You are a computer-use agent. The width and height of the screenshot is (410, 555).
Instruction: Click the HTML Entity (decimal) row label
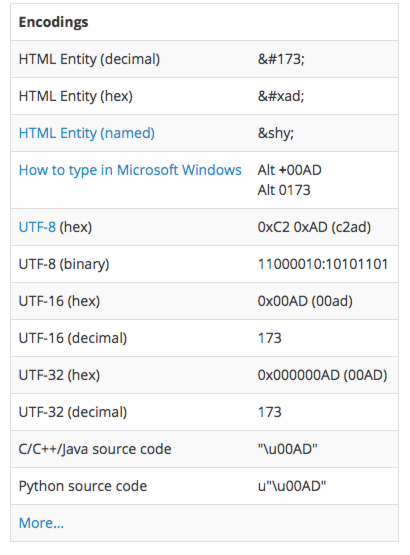click(x=90, y=59)
